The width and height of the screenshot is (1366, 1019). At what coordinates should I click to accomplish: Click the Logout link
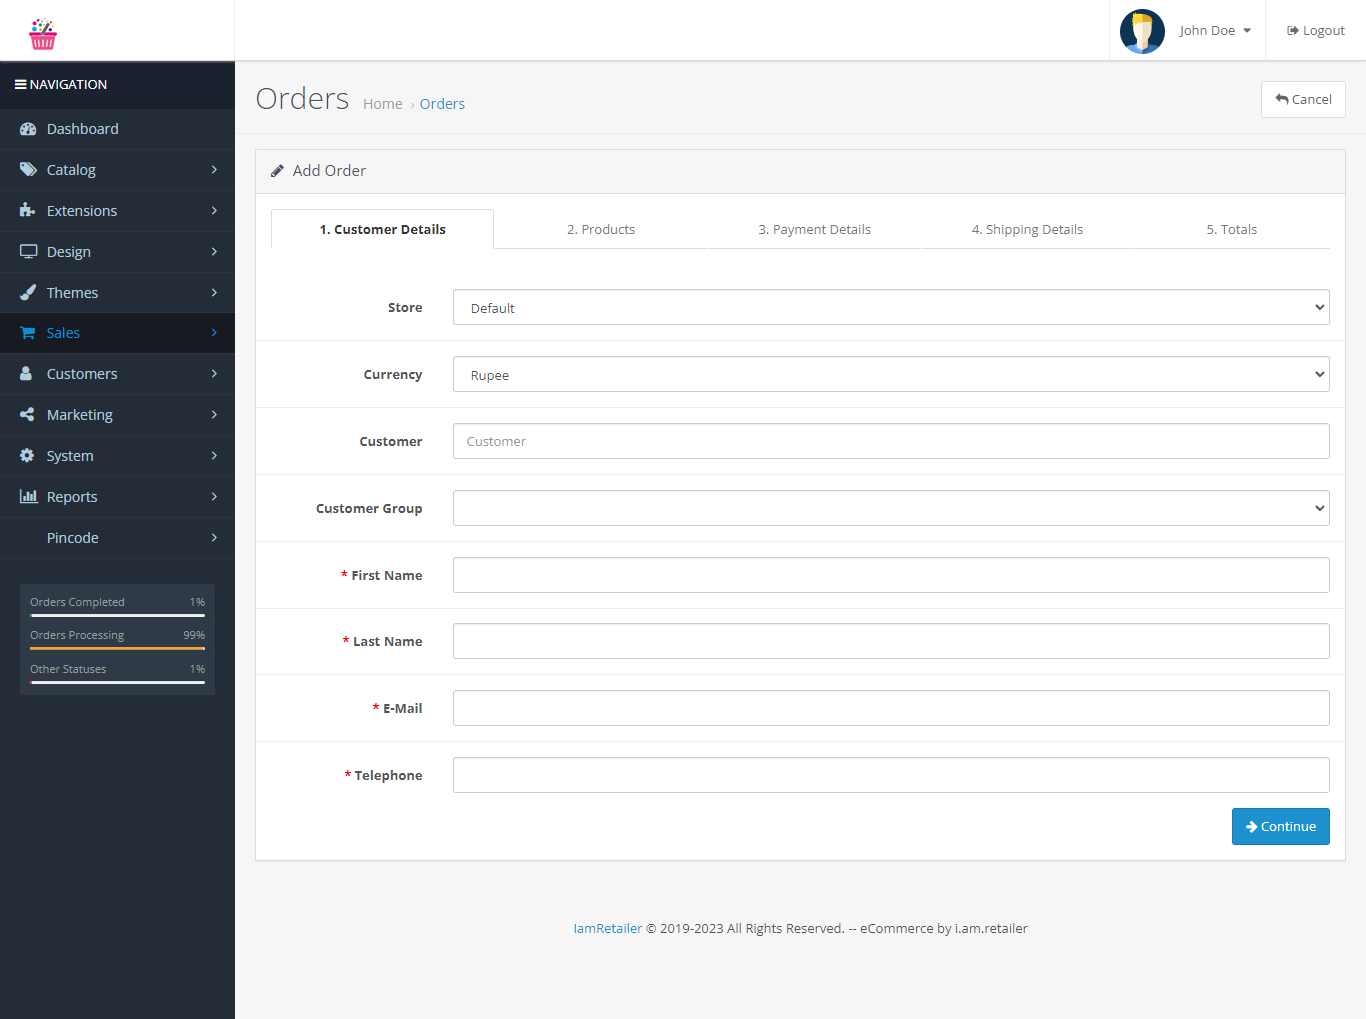pyautogui.click(x=1316, y=31)
